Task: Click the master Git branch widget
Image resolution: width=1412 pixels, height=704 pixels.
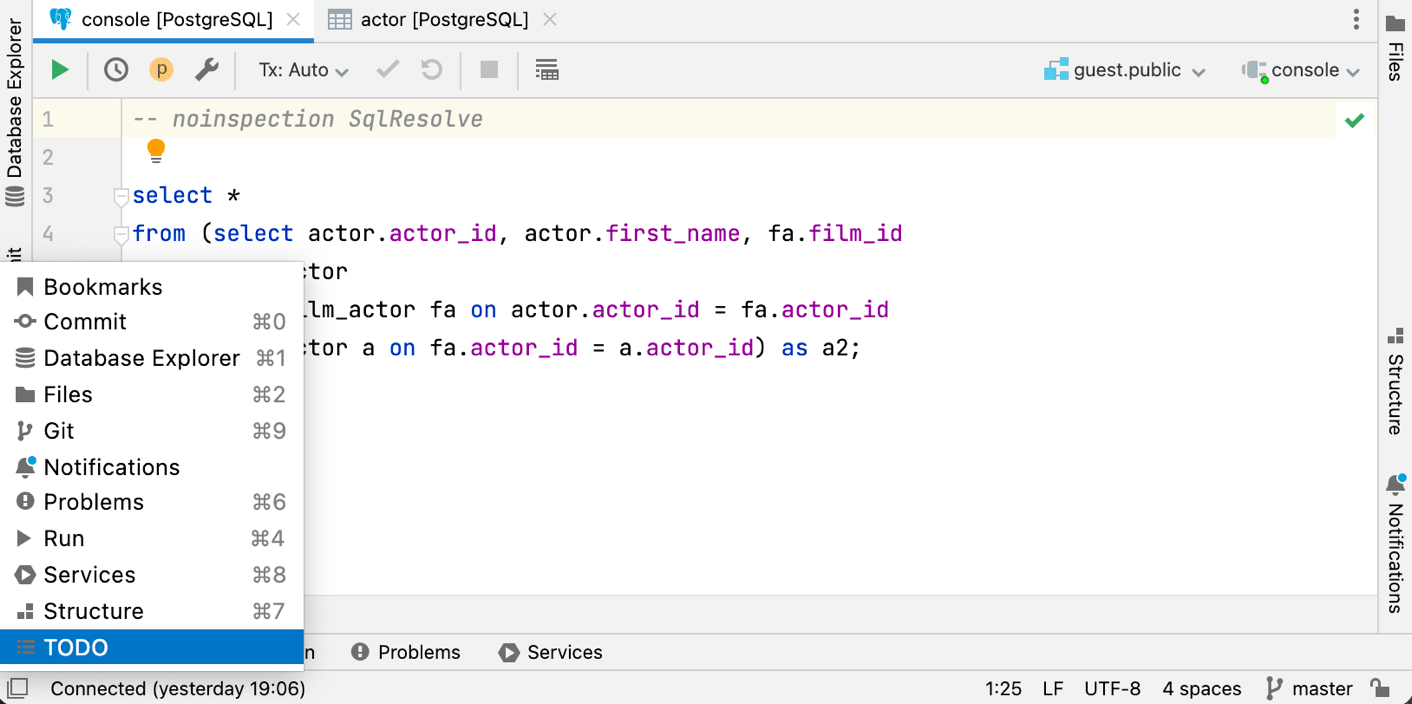Action: (x=1309, y=688)
